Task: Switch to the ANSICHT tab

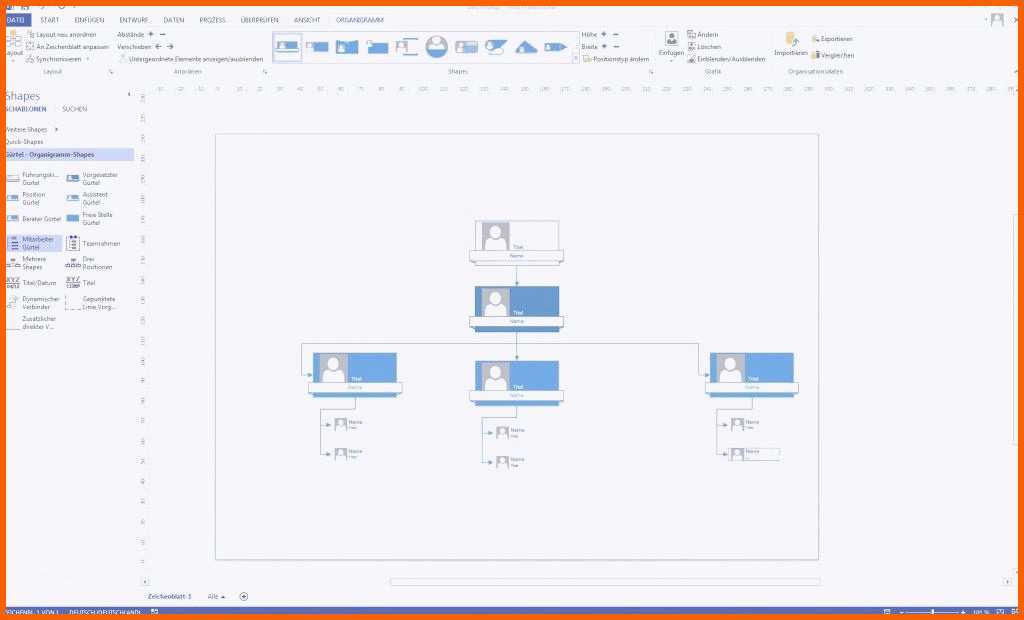Action: (x=307, y=20)
